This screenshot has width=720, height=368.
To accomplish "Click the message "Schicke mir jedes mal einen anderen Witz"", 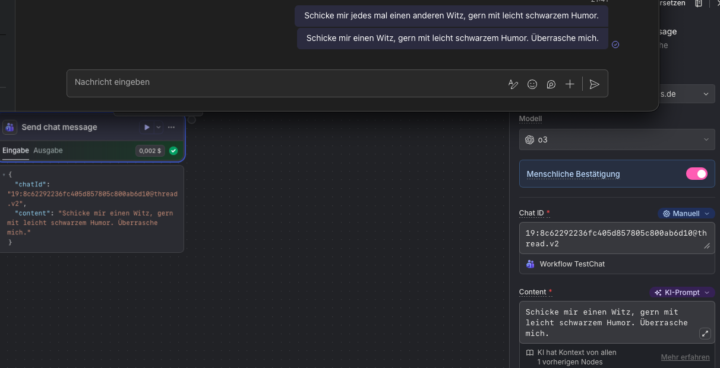I will [x=451, y=16].
